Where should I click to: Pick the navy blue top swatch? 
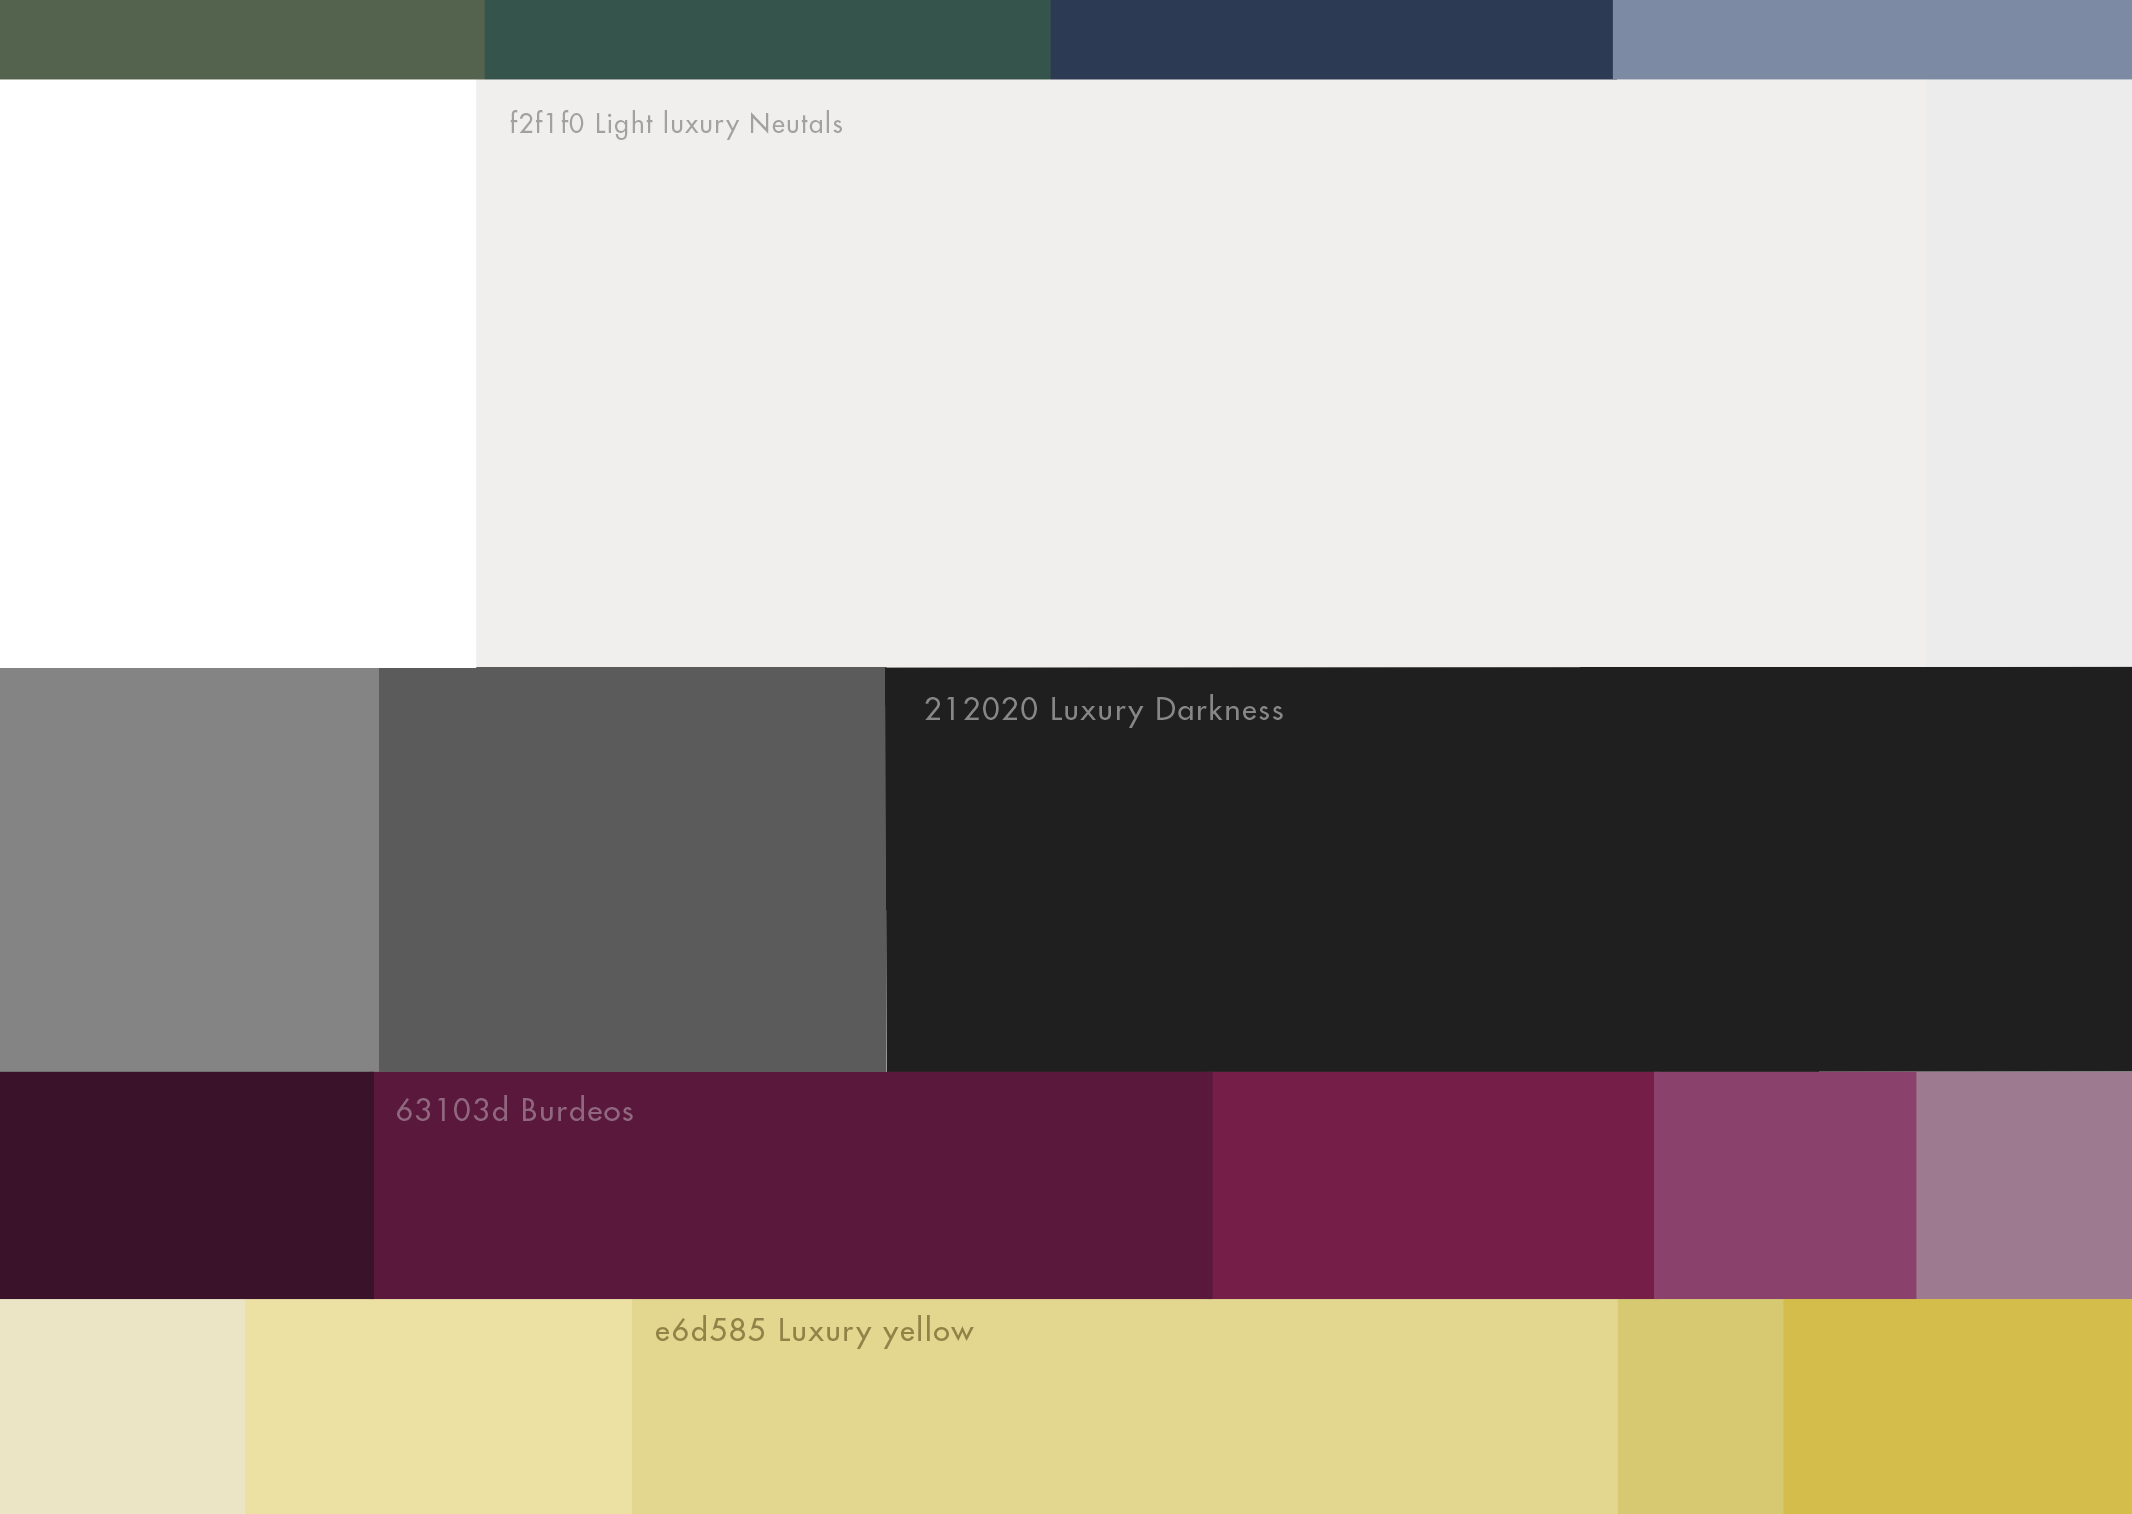click(x=1331, y=39)
